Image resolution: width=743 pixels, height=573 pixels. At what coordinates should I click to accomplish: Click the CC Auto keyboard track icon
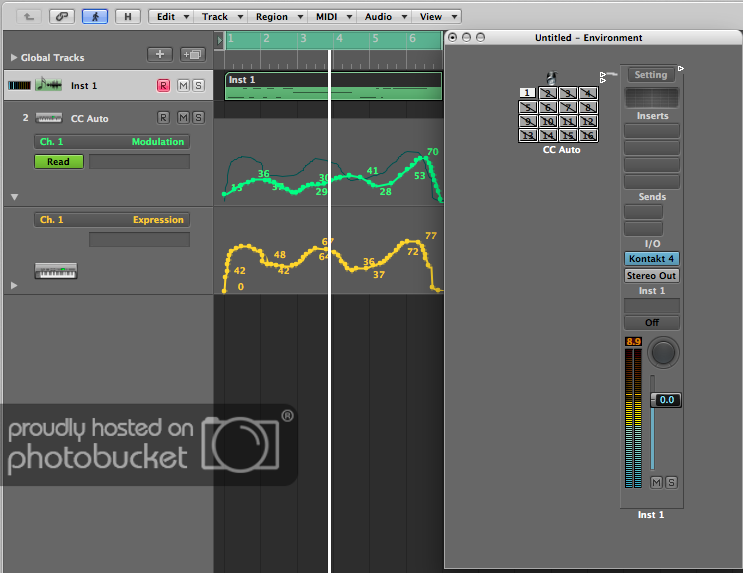pyautogui.click(x=49, y=118)
